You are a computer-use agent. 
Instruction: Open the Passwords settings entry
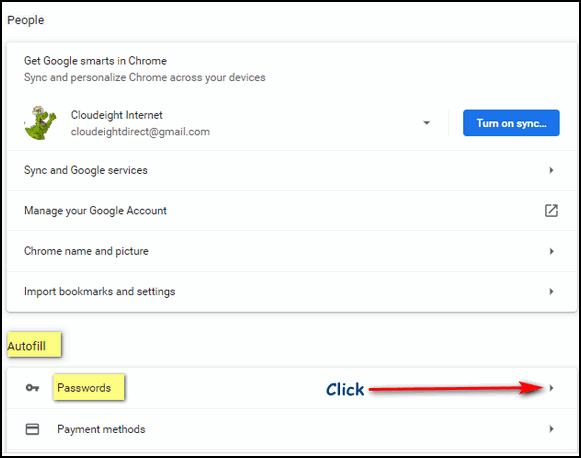pos(292,388)
